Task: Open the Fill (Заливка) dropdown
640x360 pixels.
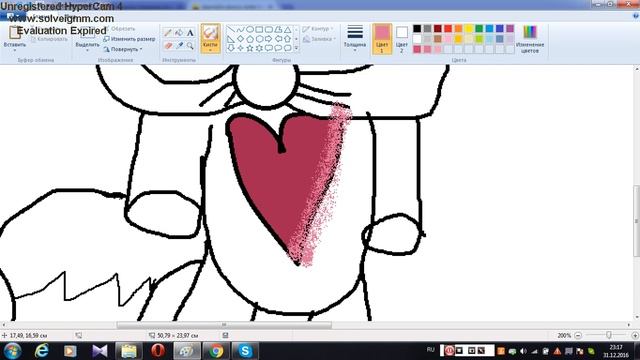Action: coord(319,39)
